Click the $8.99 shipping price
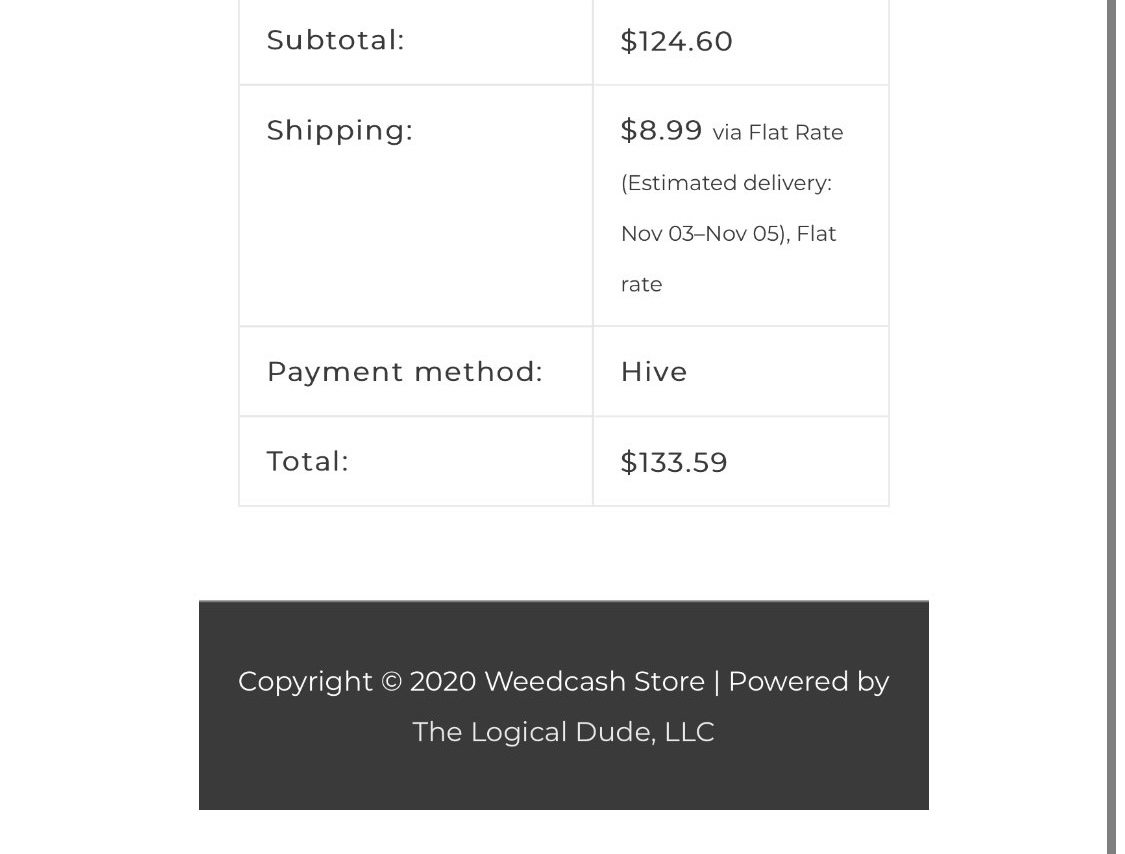1125x854 pixels. [661, 131]
